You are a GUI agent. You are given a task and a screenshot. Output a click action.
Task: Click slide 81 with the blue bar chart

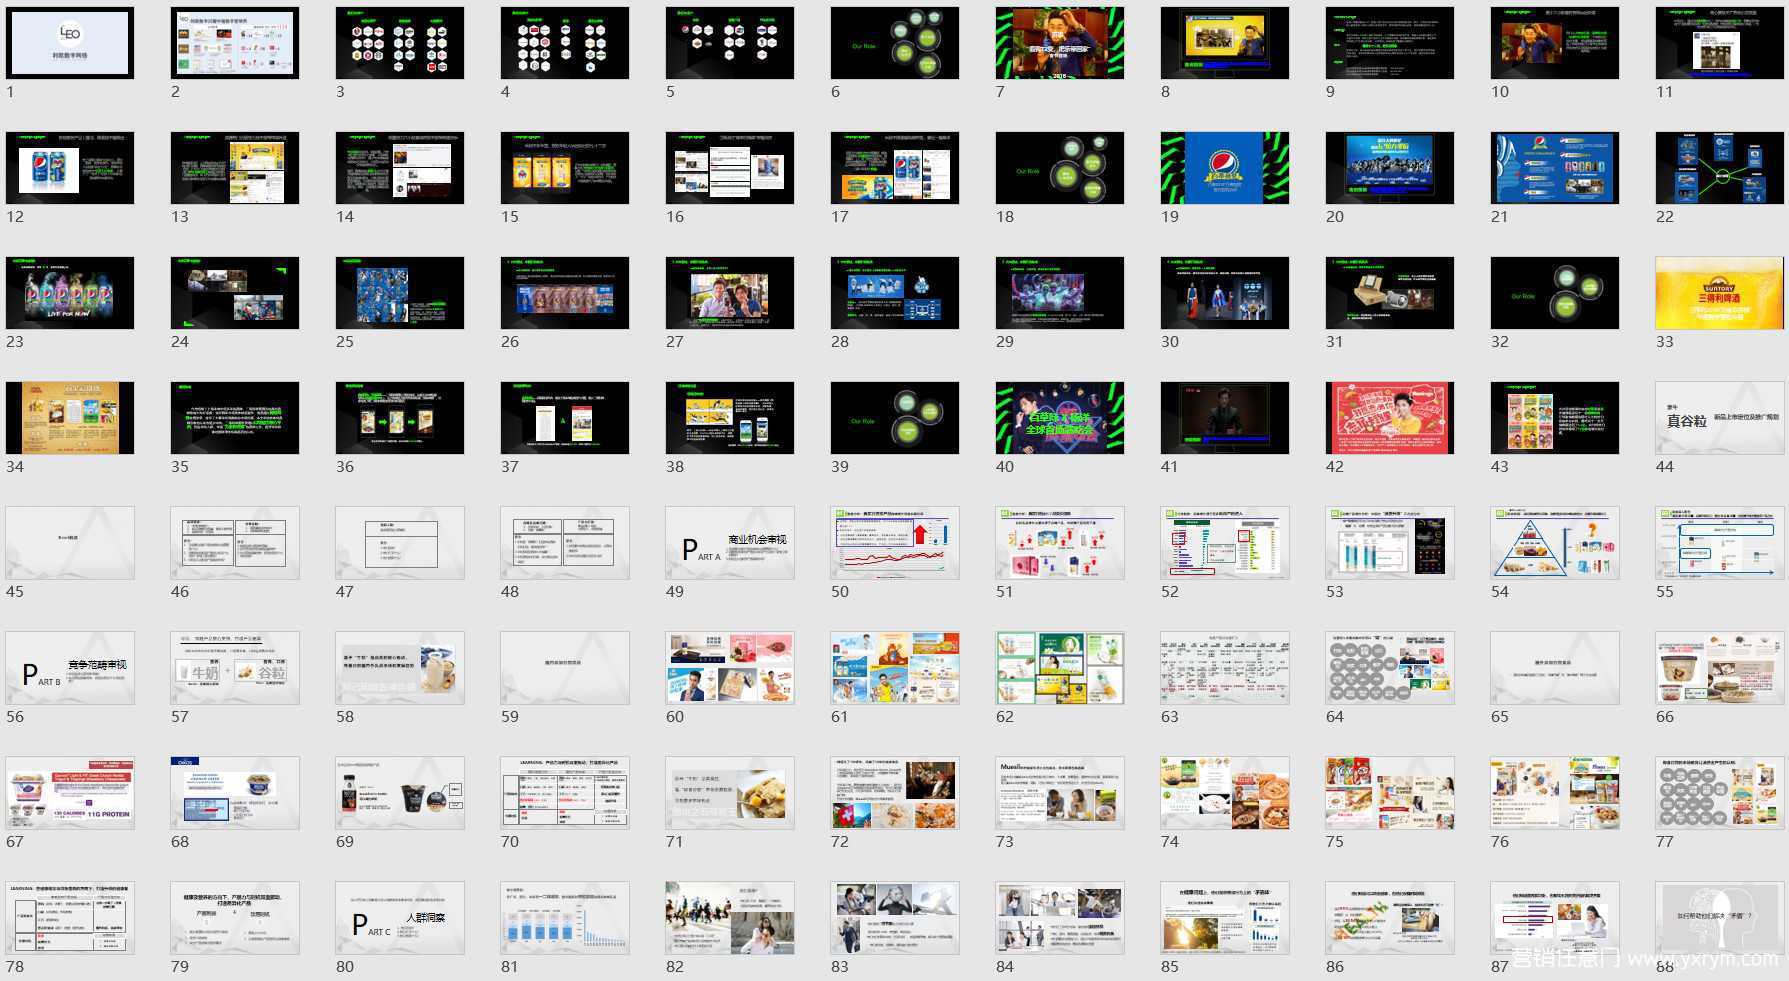pyautogui.click(x=565, y=918)
